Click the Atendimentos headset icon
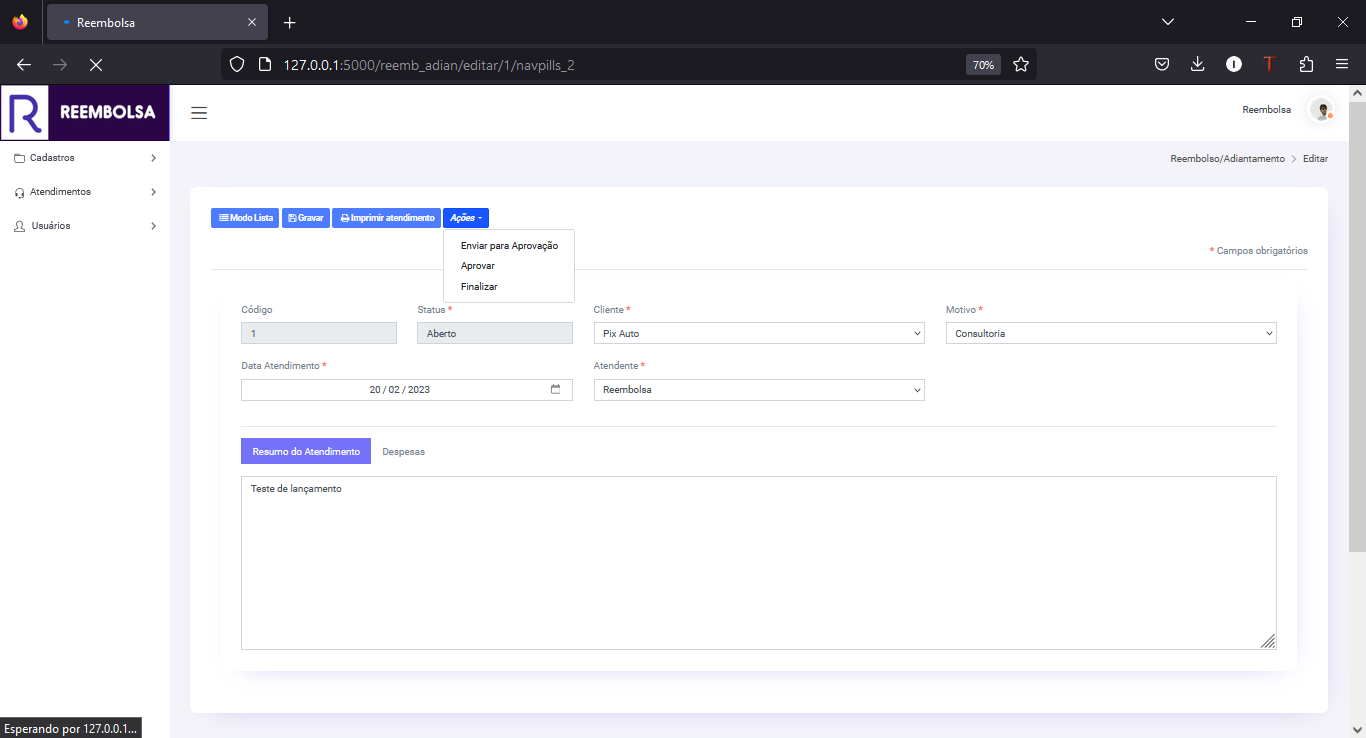1366x738 pixels. (20, 191)
